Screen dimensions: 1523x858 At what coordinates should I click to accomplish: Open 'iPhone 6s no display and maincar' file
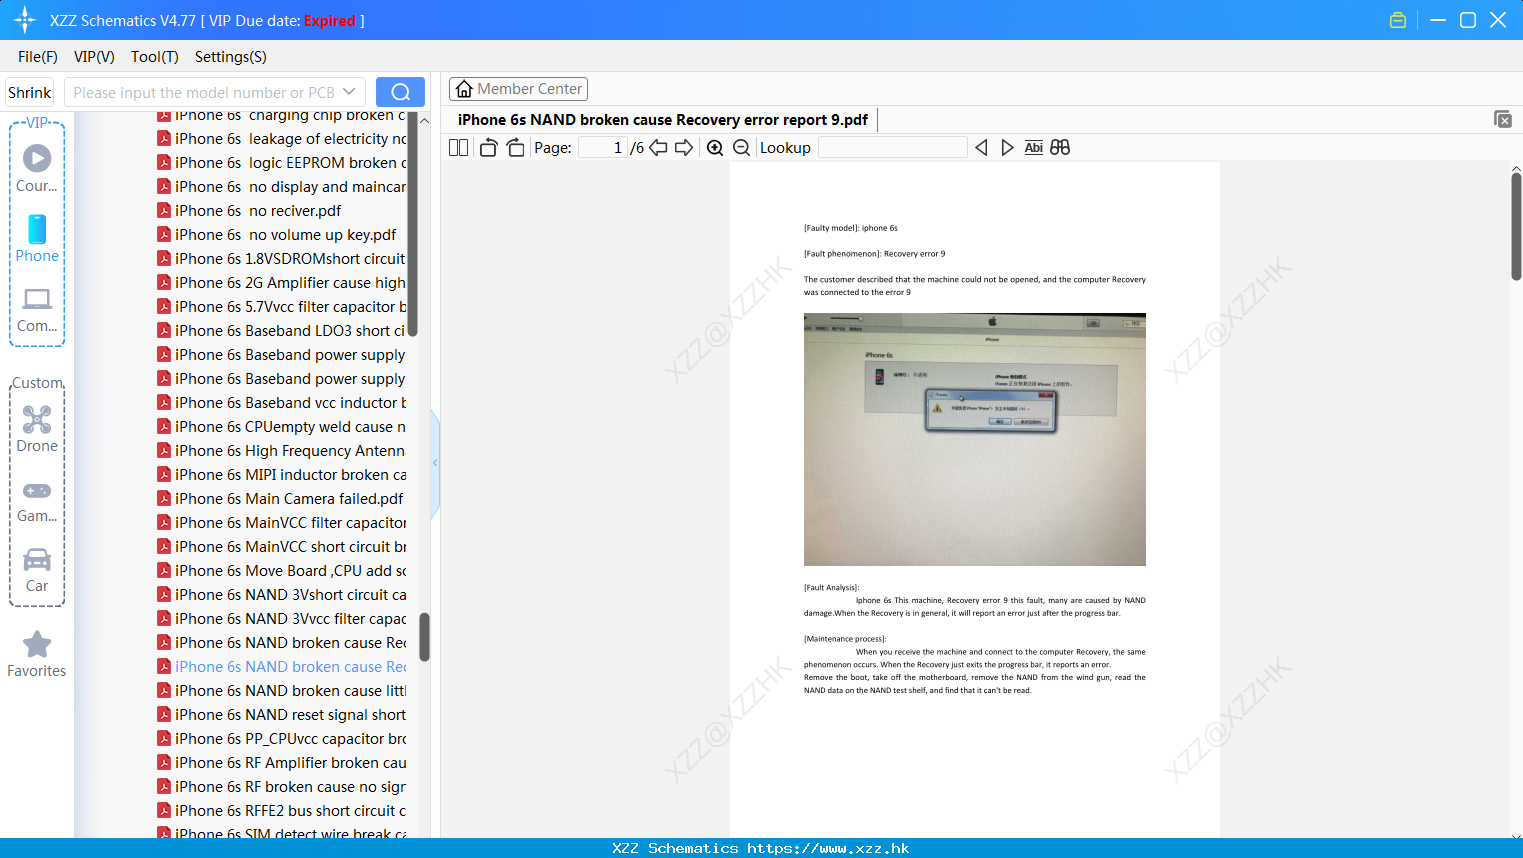click(282, 187)
